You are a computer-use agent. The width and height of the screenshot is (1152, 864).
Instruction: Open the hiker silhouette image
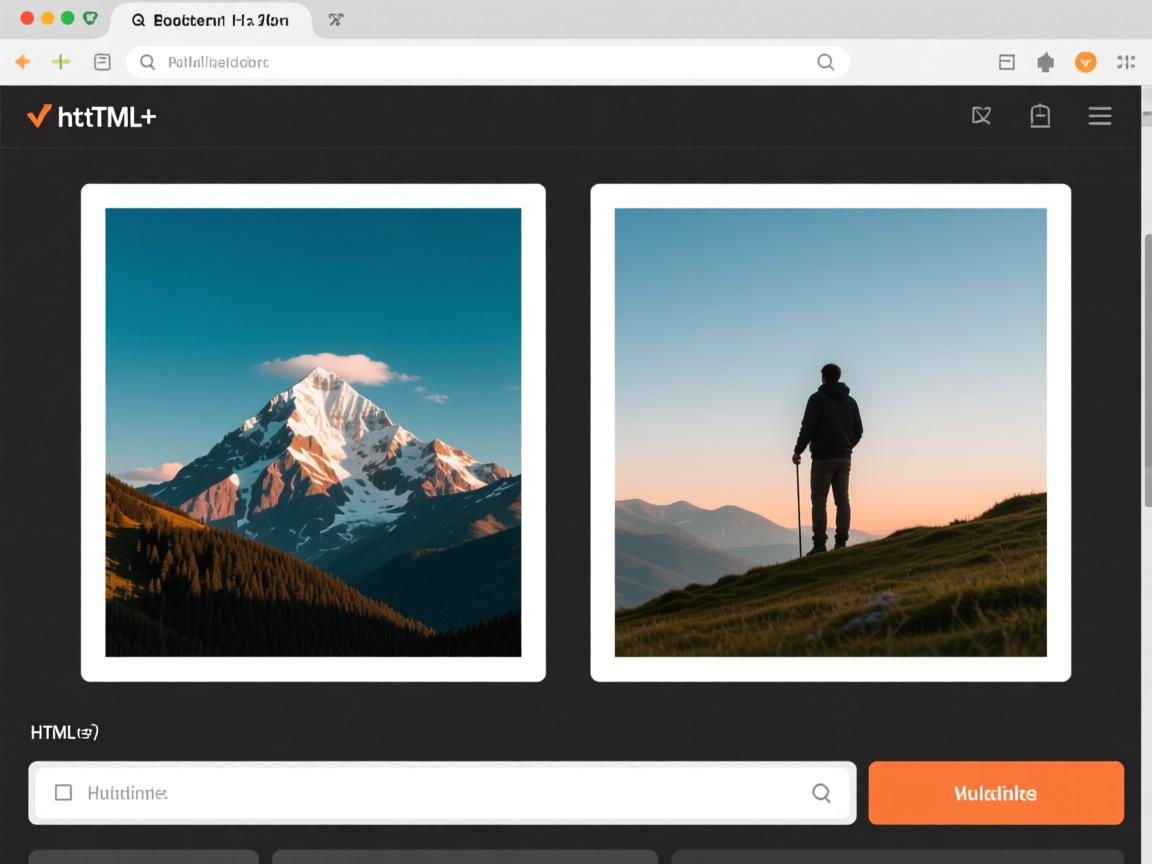click(830, 432)
